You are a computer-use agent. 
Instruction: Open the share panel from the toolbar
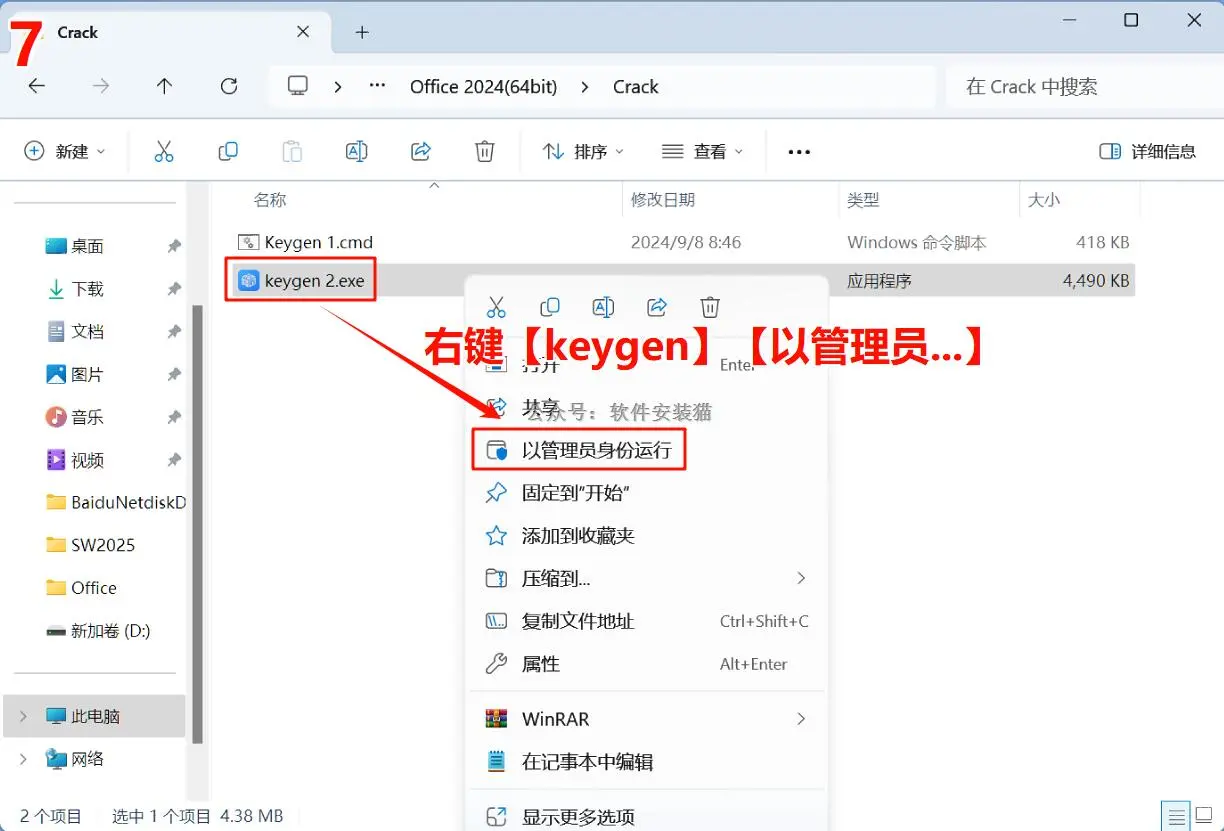pyautogui.click(x=420, y=151)
